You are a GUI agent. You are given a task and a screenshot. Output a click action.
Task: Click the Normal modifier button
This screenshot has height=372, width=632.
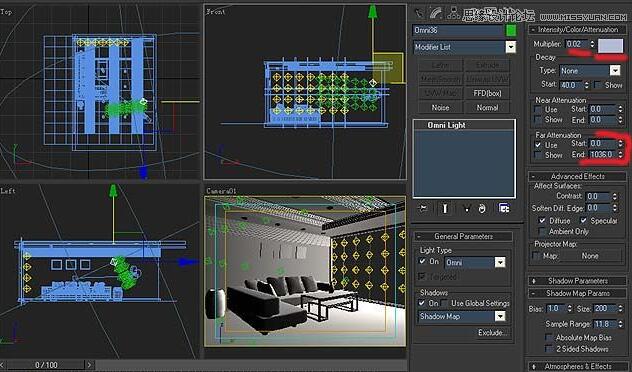(x=487, y=108)
